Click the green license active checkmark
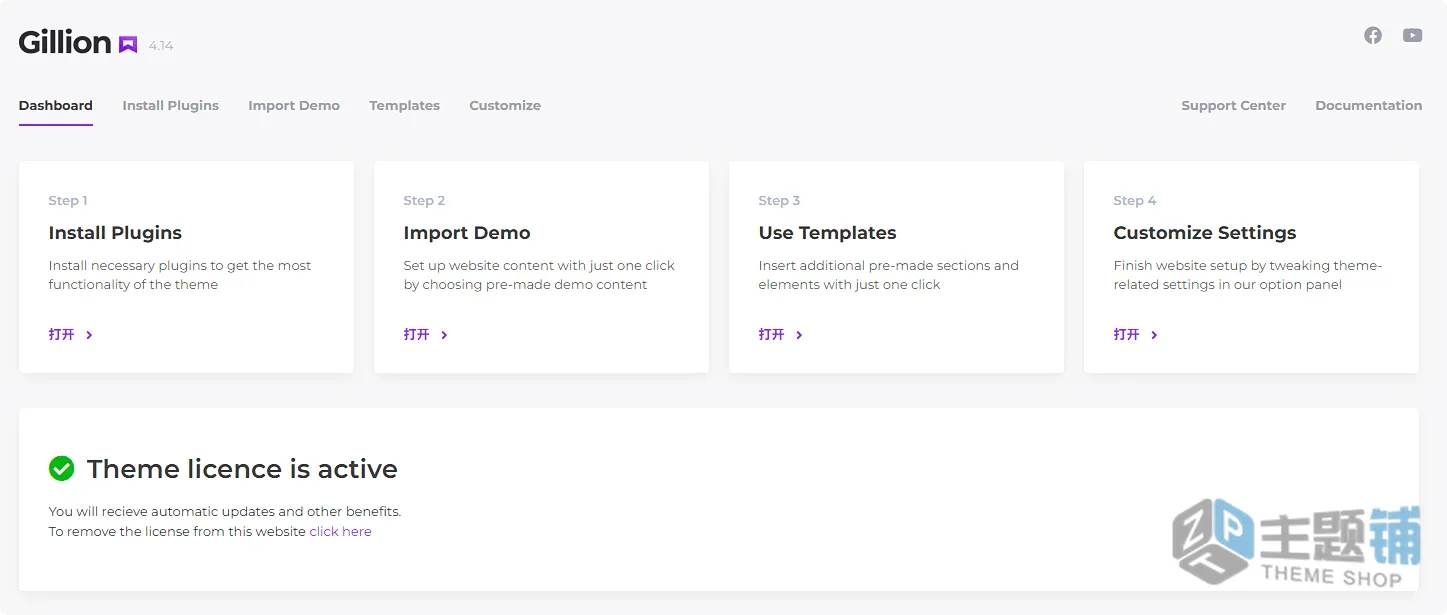 (62, 468)
